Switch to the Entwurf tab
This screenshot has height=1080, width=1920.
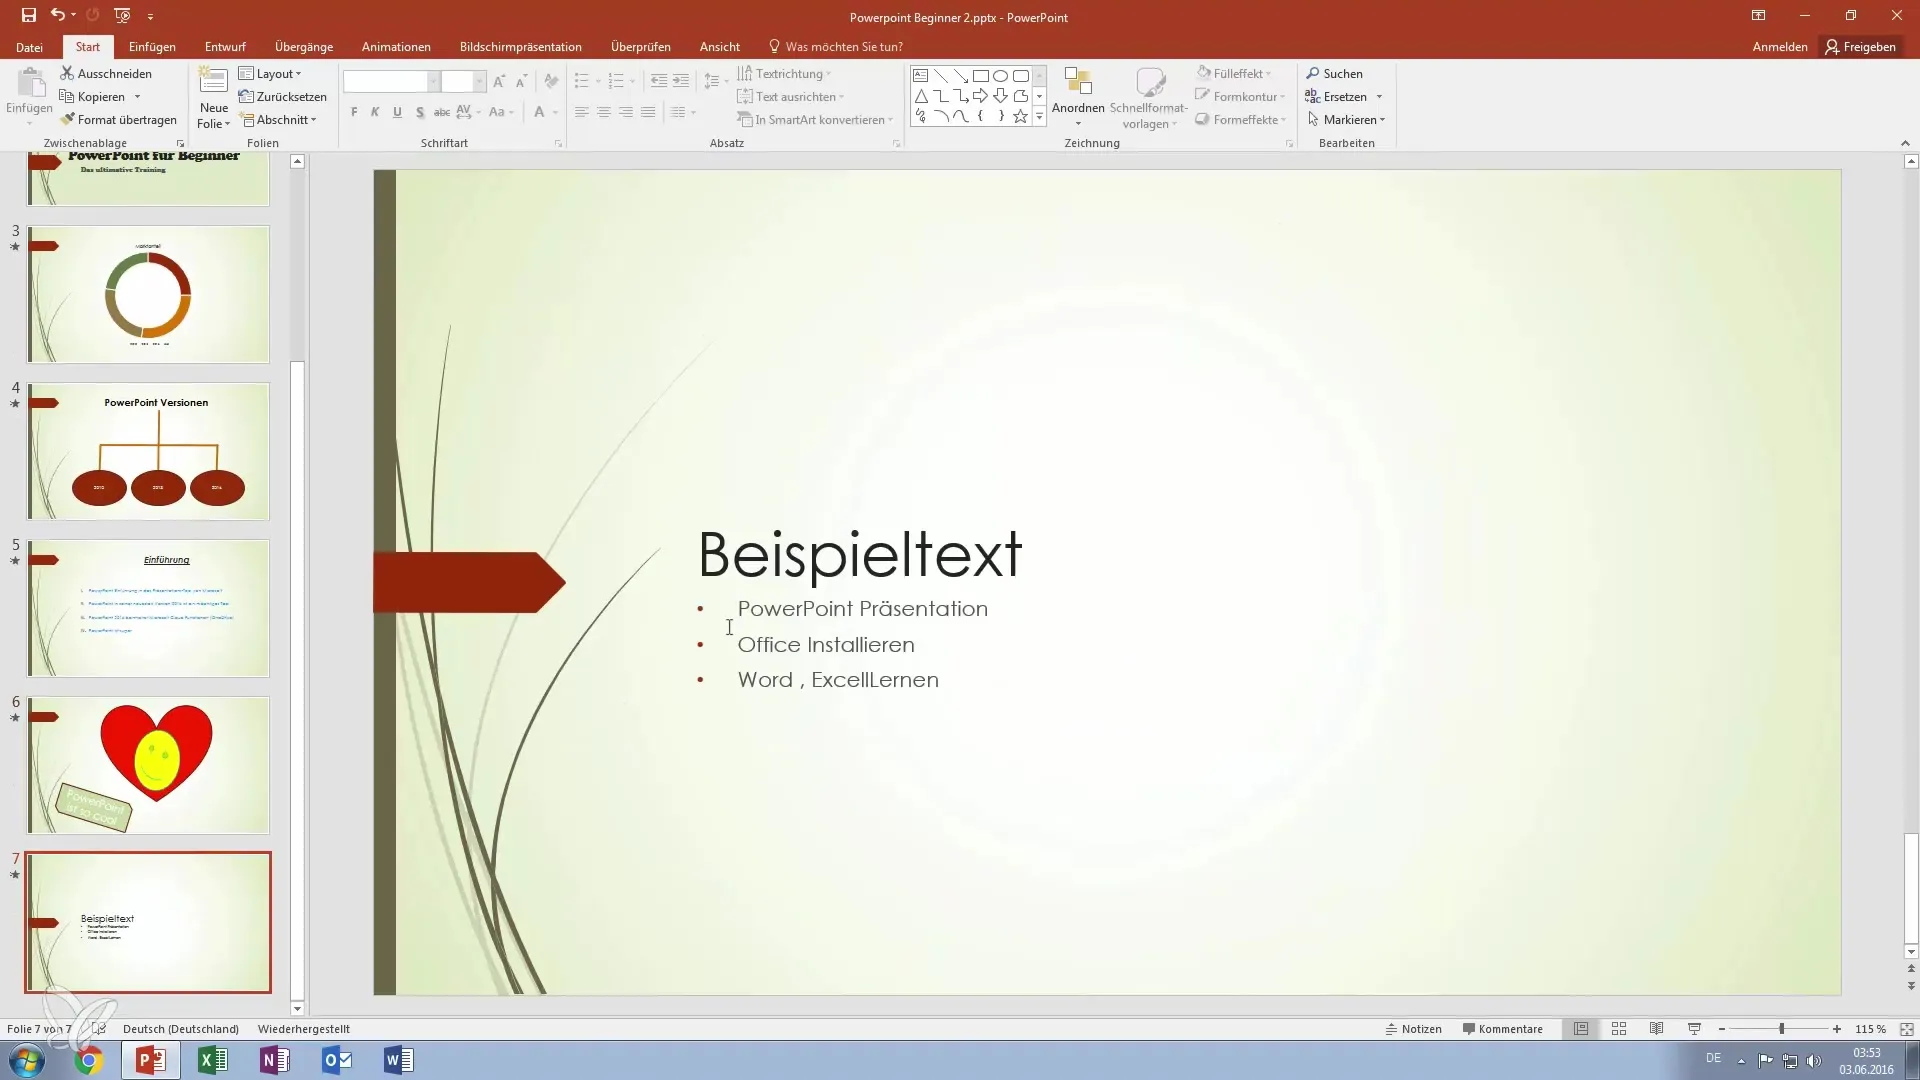click(x=225, y=47)
